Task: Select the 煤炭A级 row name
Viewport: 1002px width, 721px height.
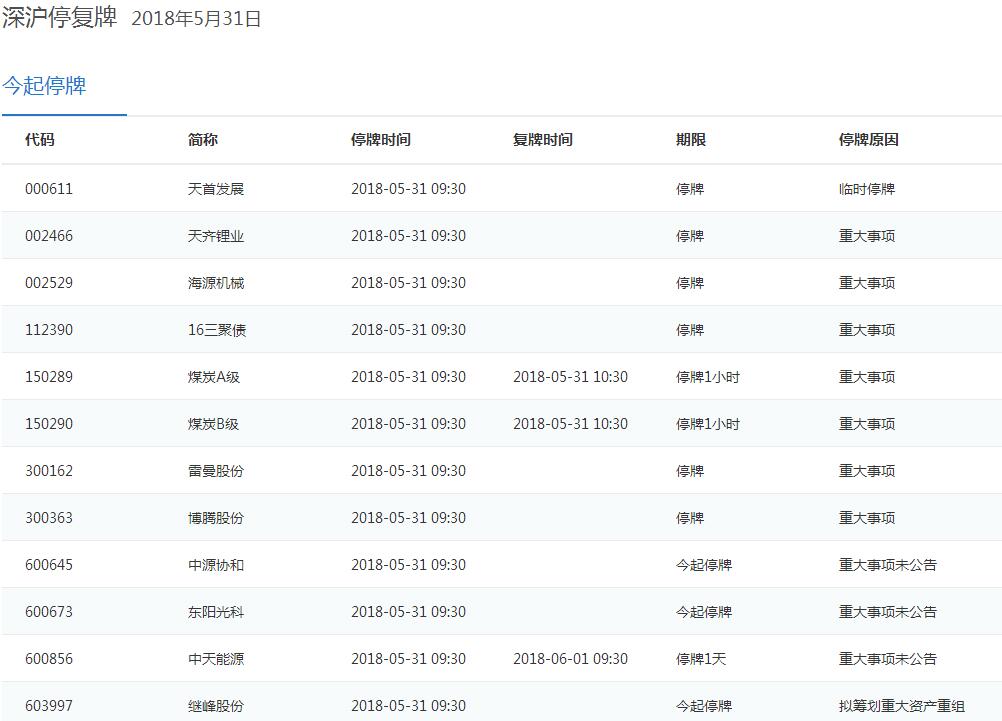Action: (x=214, y=377)
